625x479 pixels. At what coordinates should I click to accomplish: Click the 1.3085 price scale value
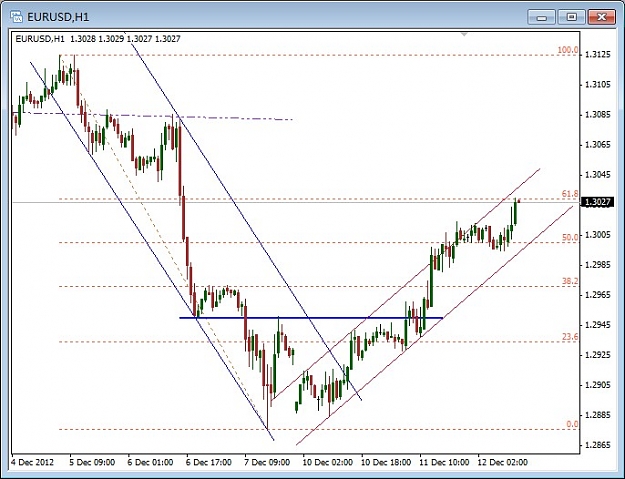[597, 115]
